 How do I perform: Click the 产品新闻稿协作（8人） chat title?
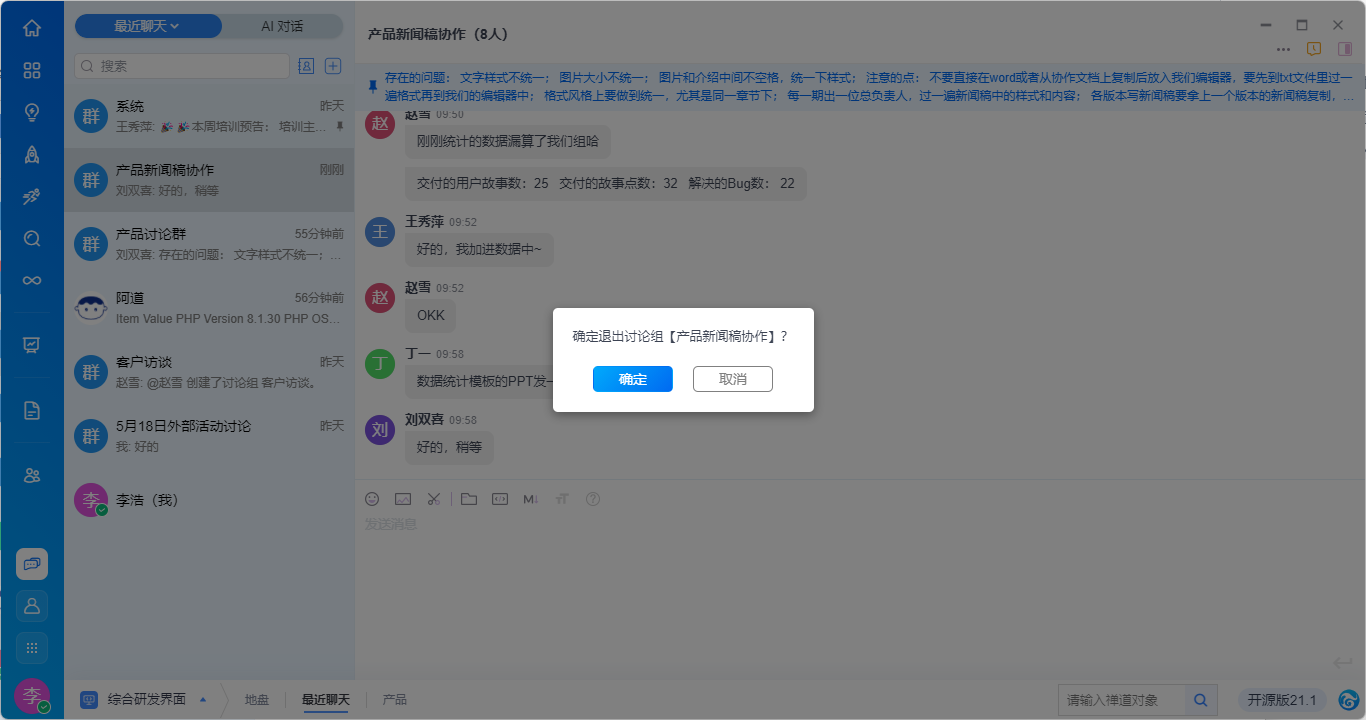438,34
